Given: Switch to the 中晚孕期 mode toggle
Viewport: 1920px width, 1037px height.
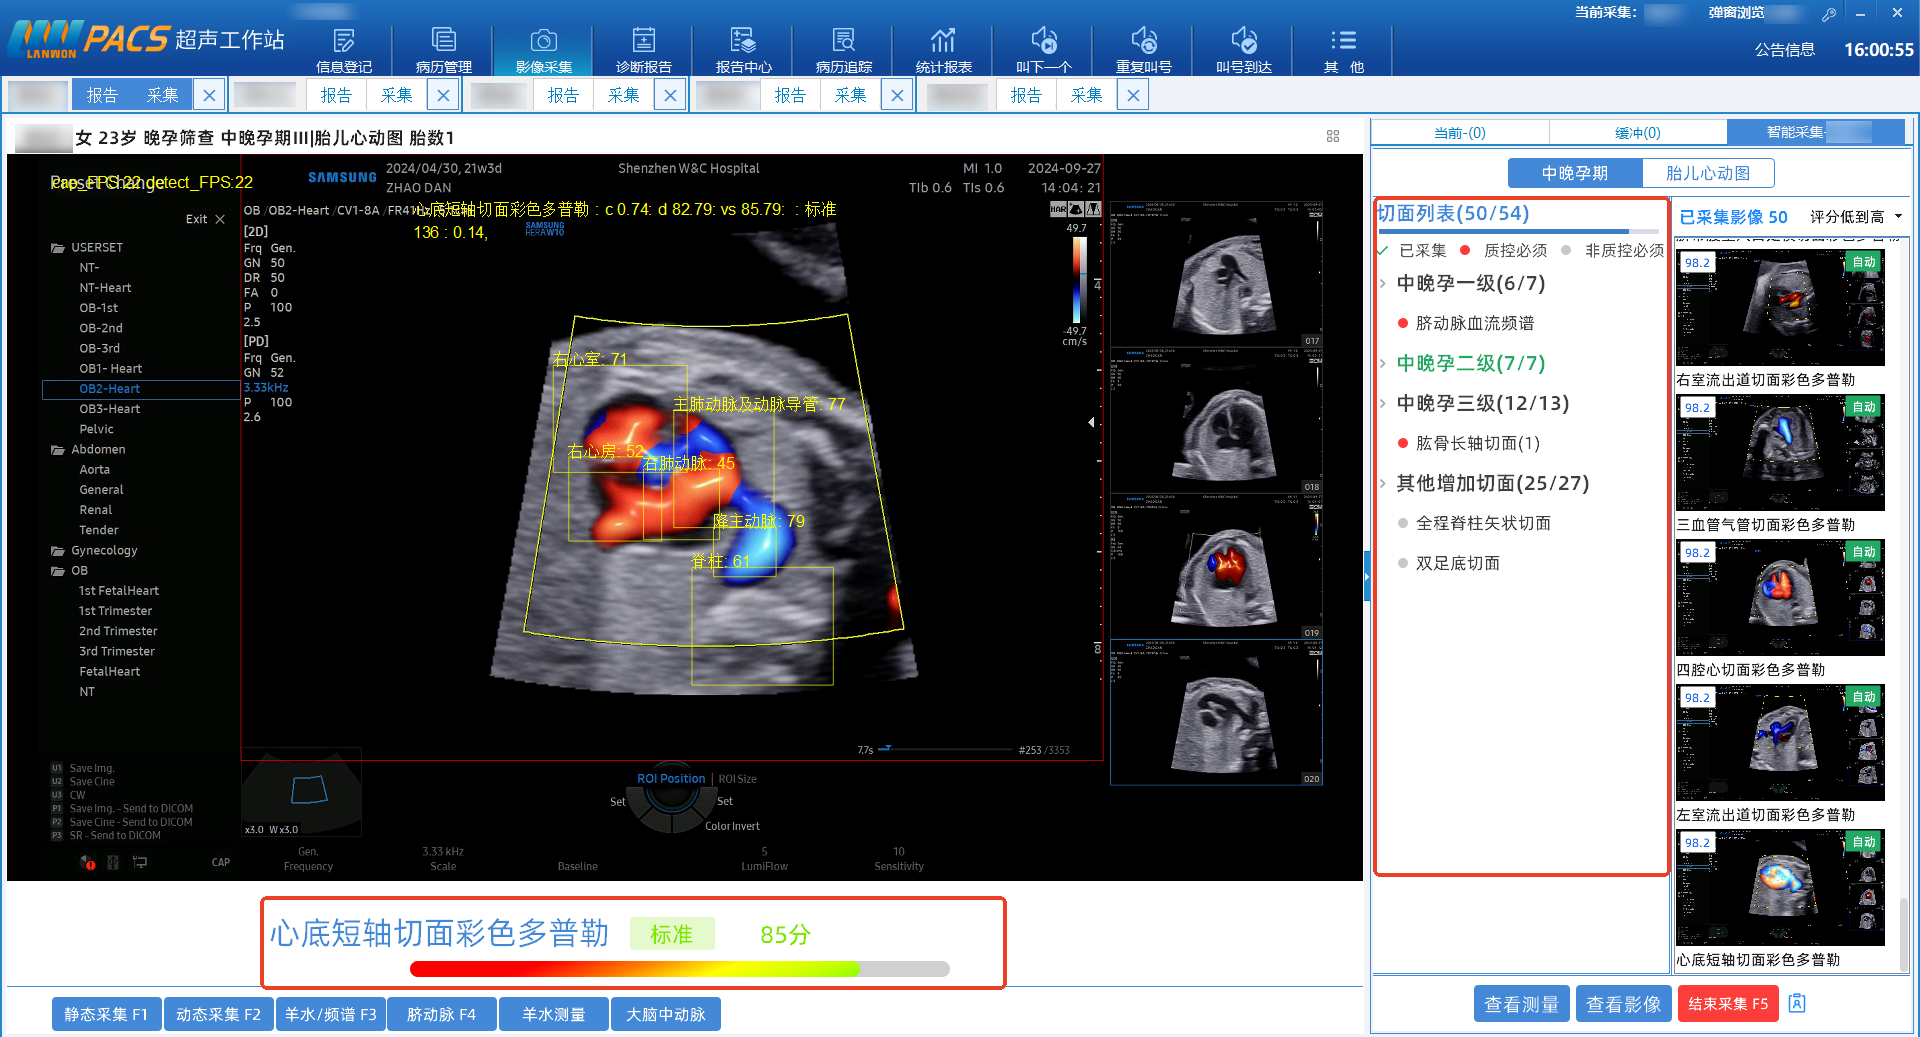Looking at the screenshot, I should 1574,173.
